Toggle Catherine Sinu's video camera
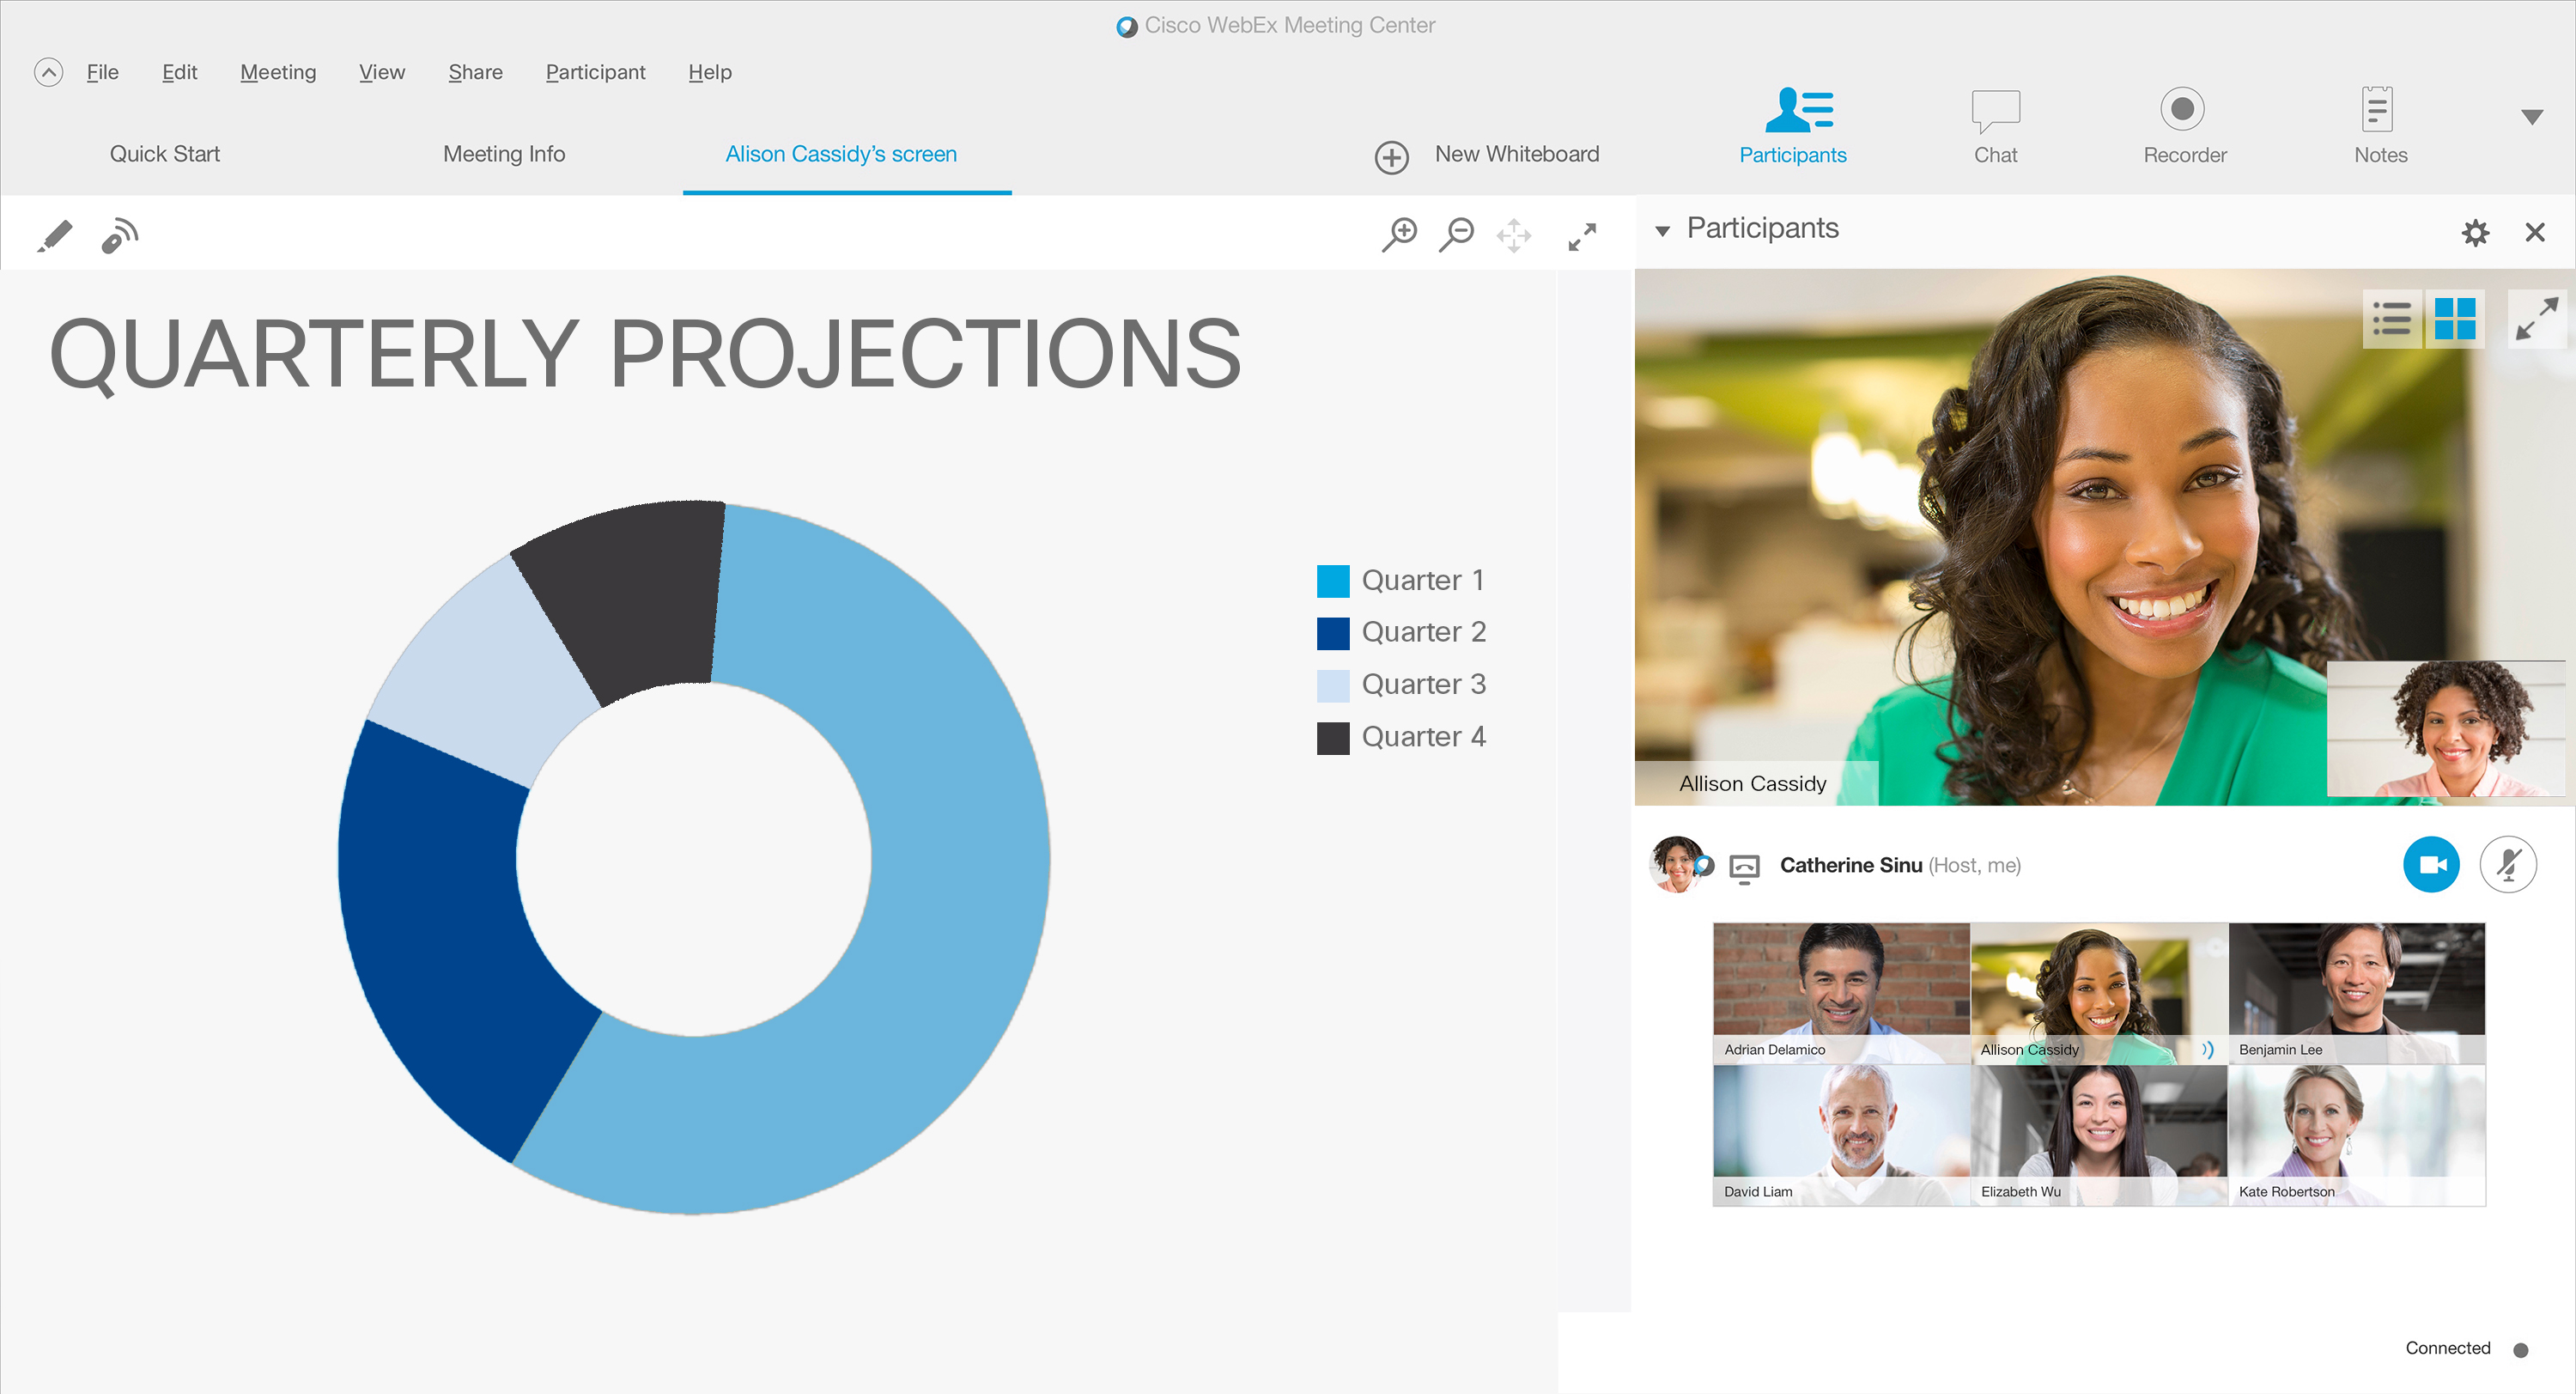The height and width of the screenshot is (1394, 2576). (x=2430, y=864)
